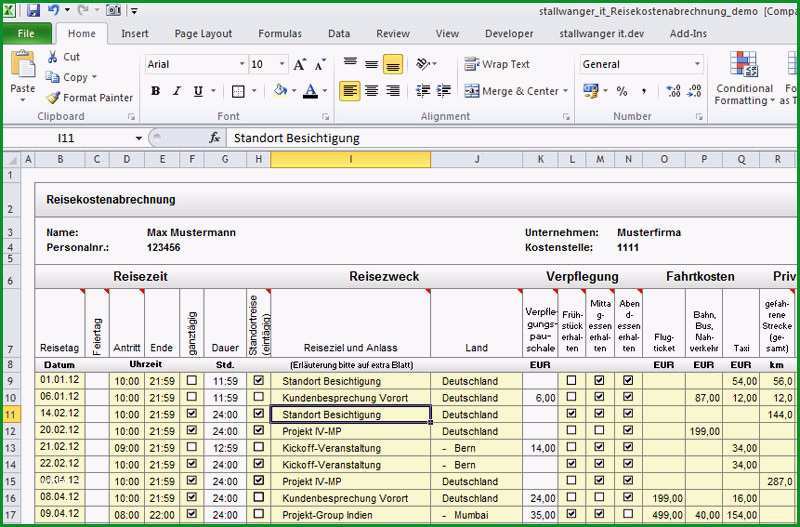Screen dimensions: 800x527
Task: Open the font color dropdown arrow
Action: click(325, 91)
